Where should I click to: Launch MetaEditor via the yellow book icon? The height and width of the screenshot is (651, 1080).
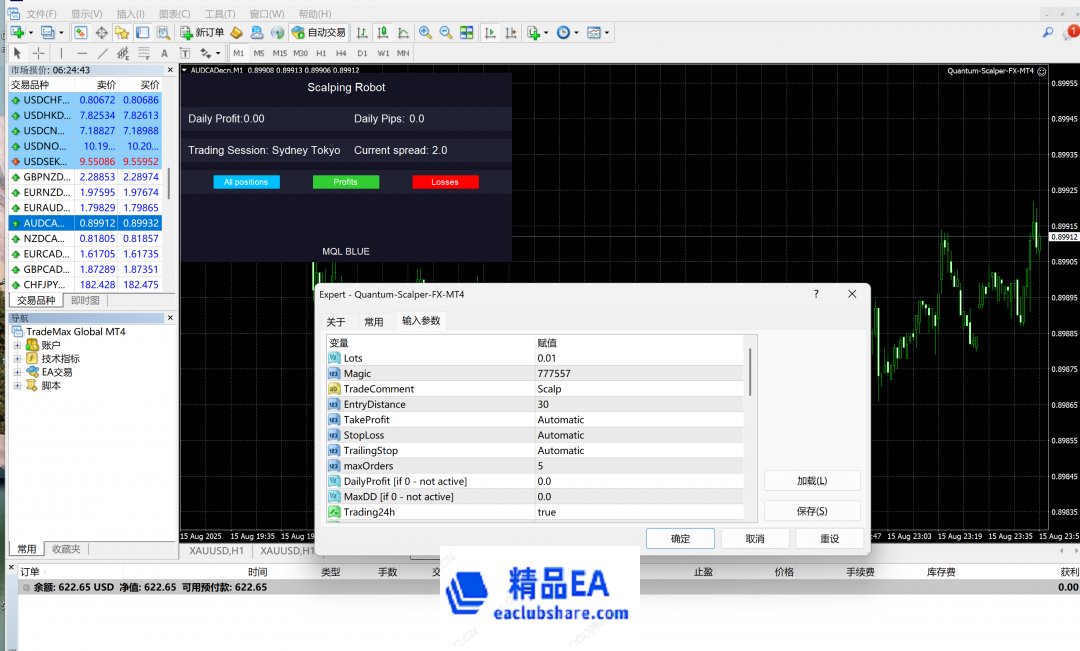click(x=236, y=32)
